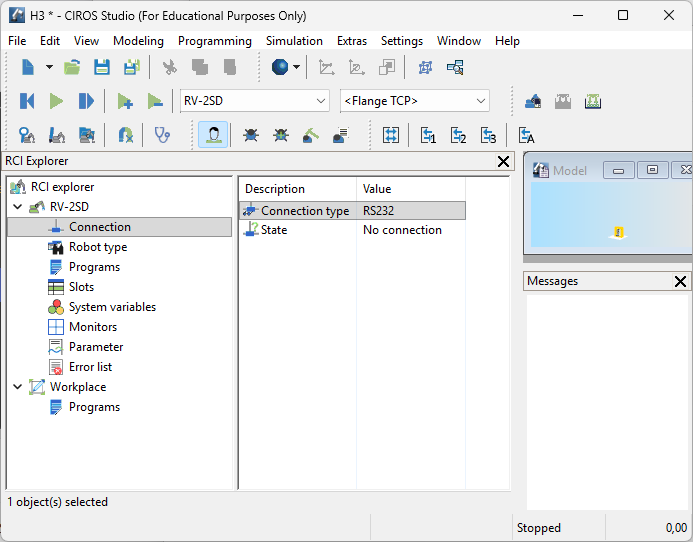Image resolution: width=693 pixels, height=542 pixels.
Task: Click the green play icon with minus sign
Action: (155, 101)
